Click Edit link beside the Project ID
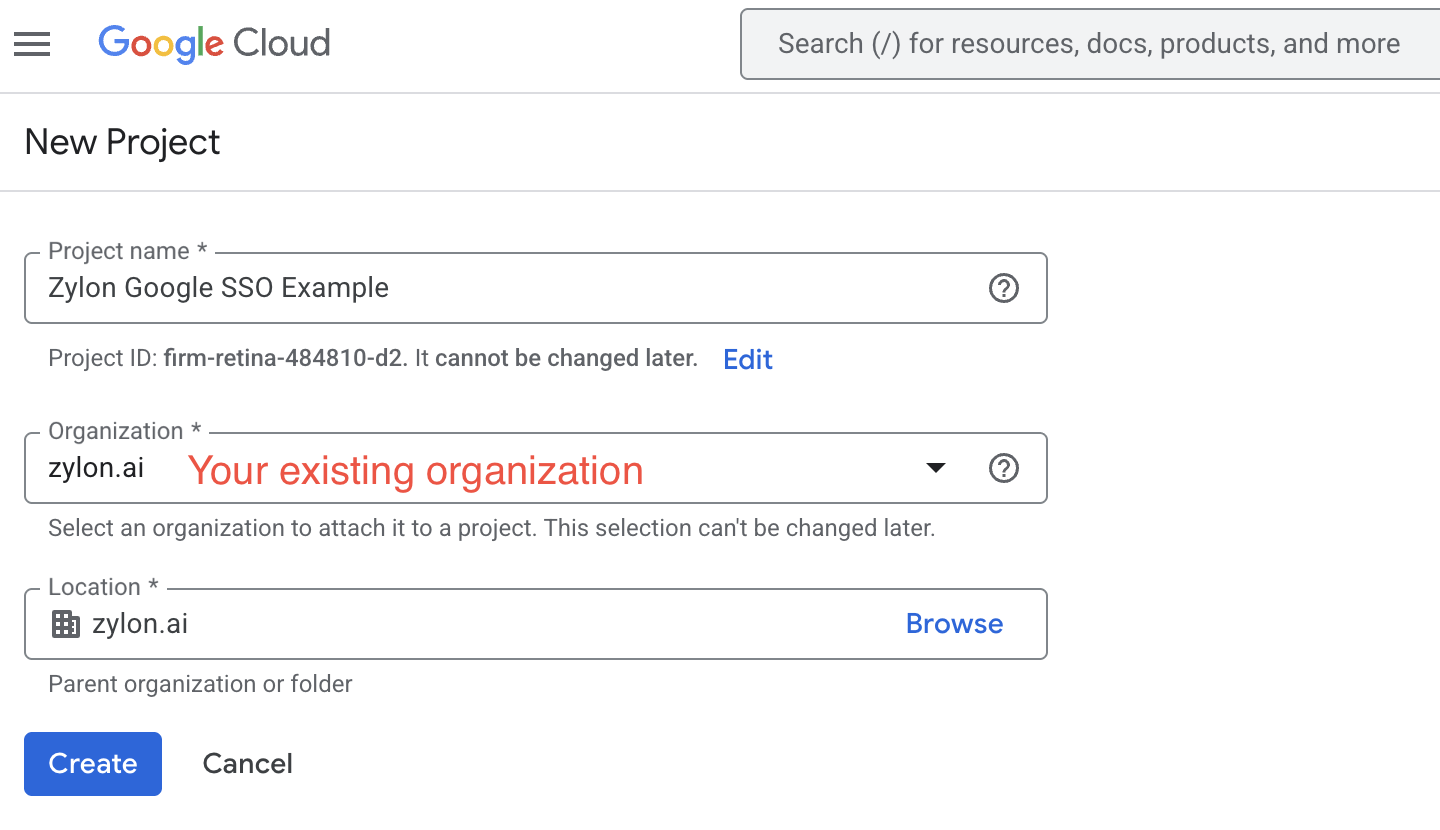 748,360
